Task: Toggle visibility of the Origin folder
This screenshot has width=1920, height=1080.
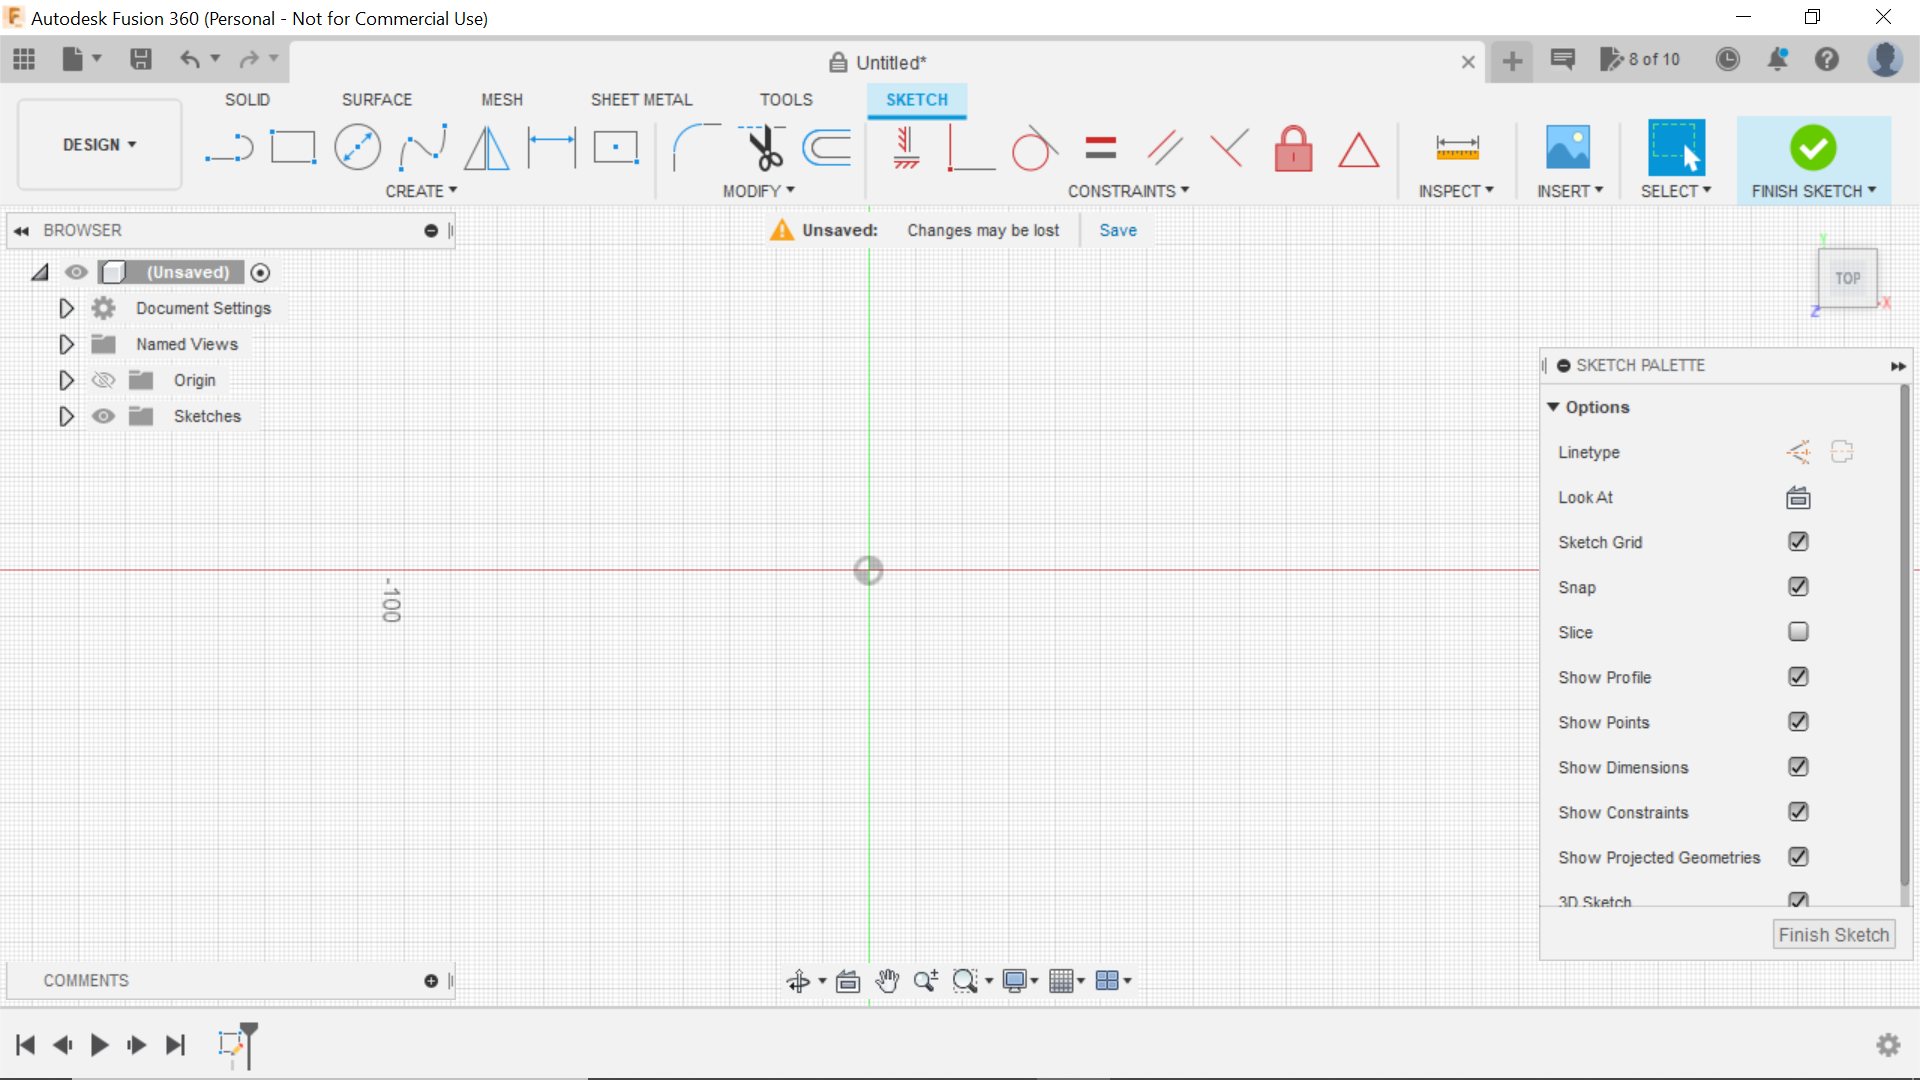Action: tap(103, 380)
